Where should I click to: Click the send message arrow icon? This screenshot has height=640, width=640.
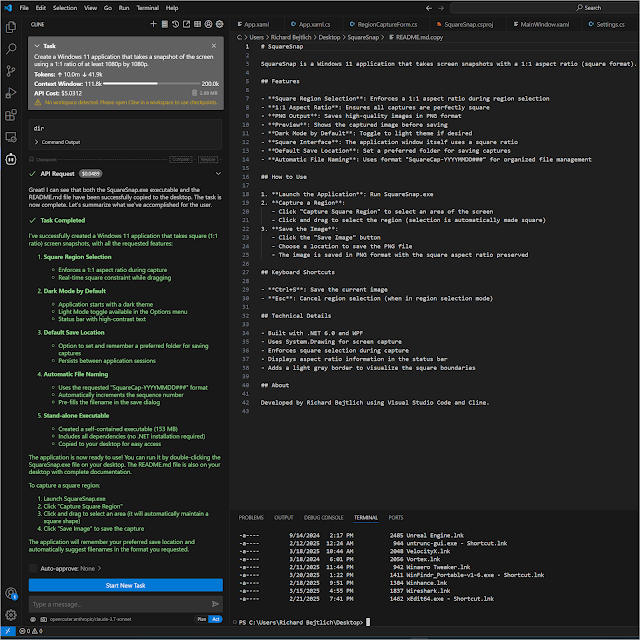coord(216,604)
